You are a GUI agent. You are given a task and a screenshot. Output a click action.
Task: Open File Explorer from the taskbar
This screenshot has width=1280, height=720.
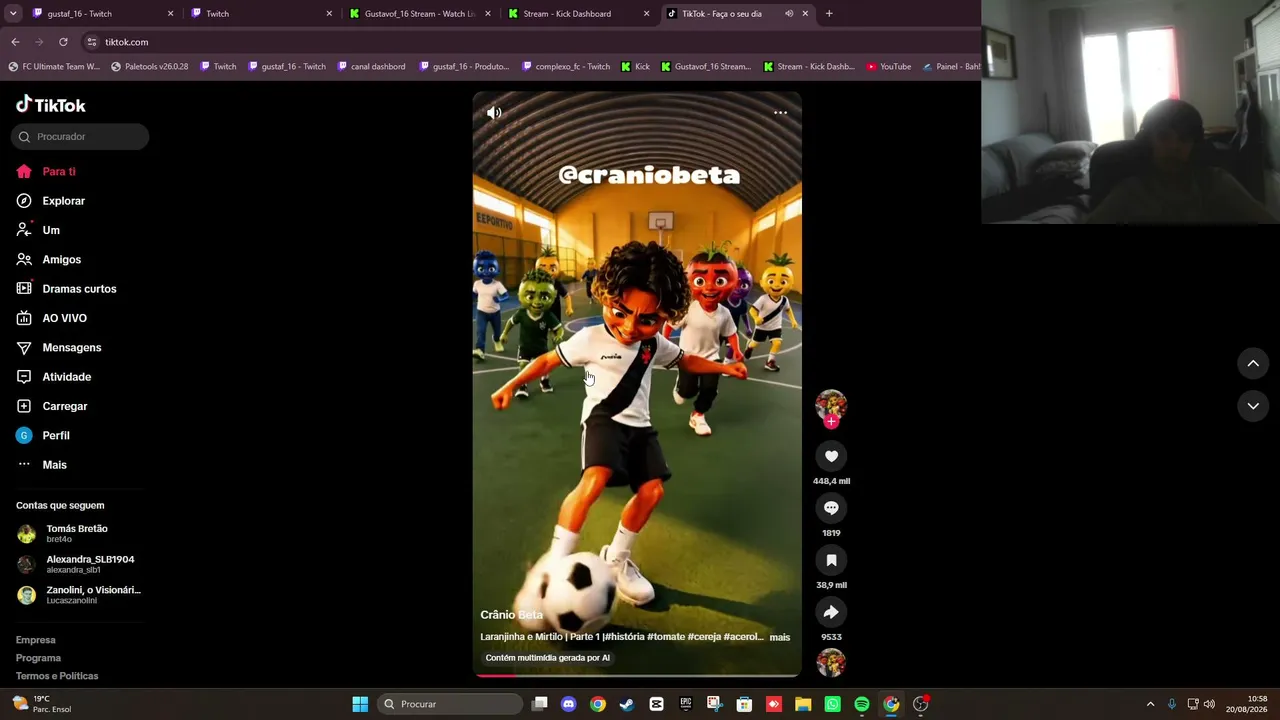(x=803, y=704)
